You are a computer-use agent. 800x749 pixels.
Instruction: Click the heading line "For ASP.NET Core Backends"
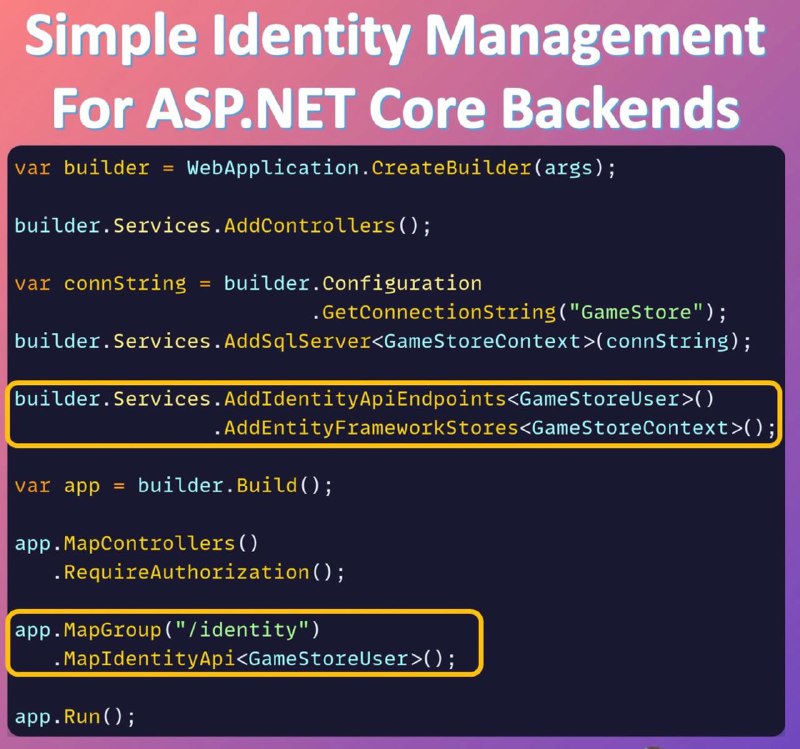click(x=396, y=108)
